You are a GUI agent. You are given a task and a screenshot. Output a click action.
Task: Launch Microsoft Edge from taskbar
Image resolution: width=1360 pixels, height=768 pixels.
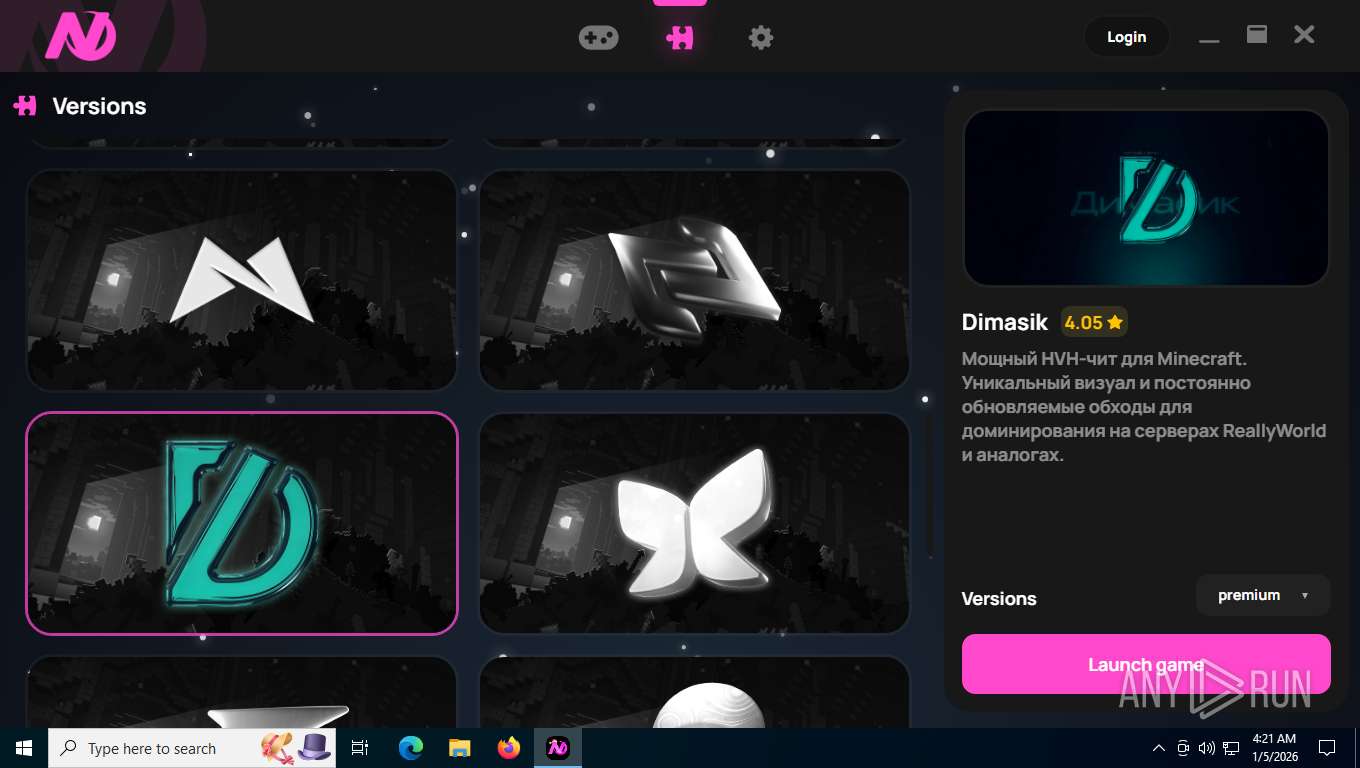coord(410,748)
